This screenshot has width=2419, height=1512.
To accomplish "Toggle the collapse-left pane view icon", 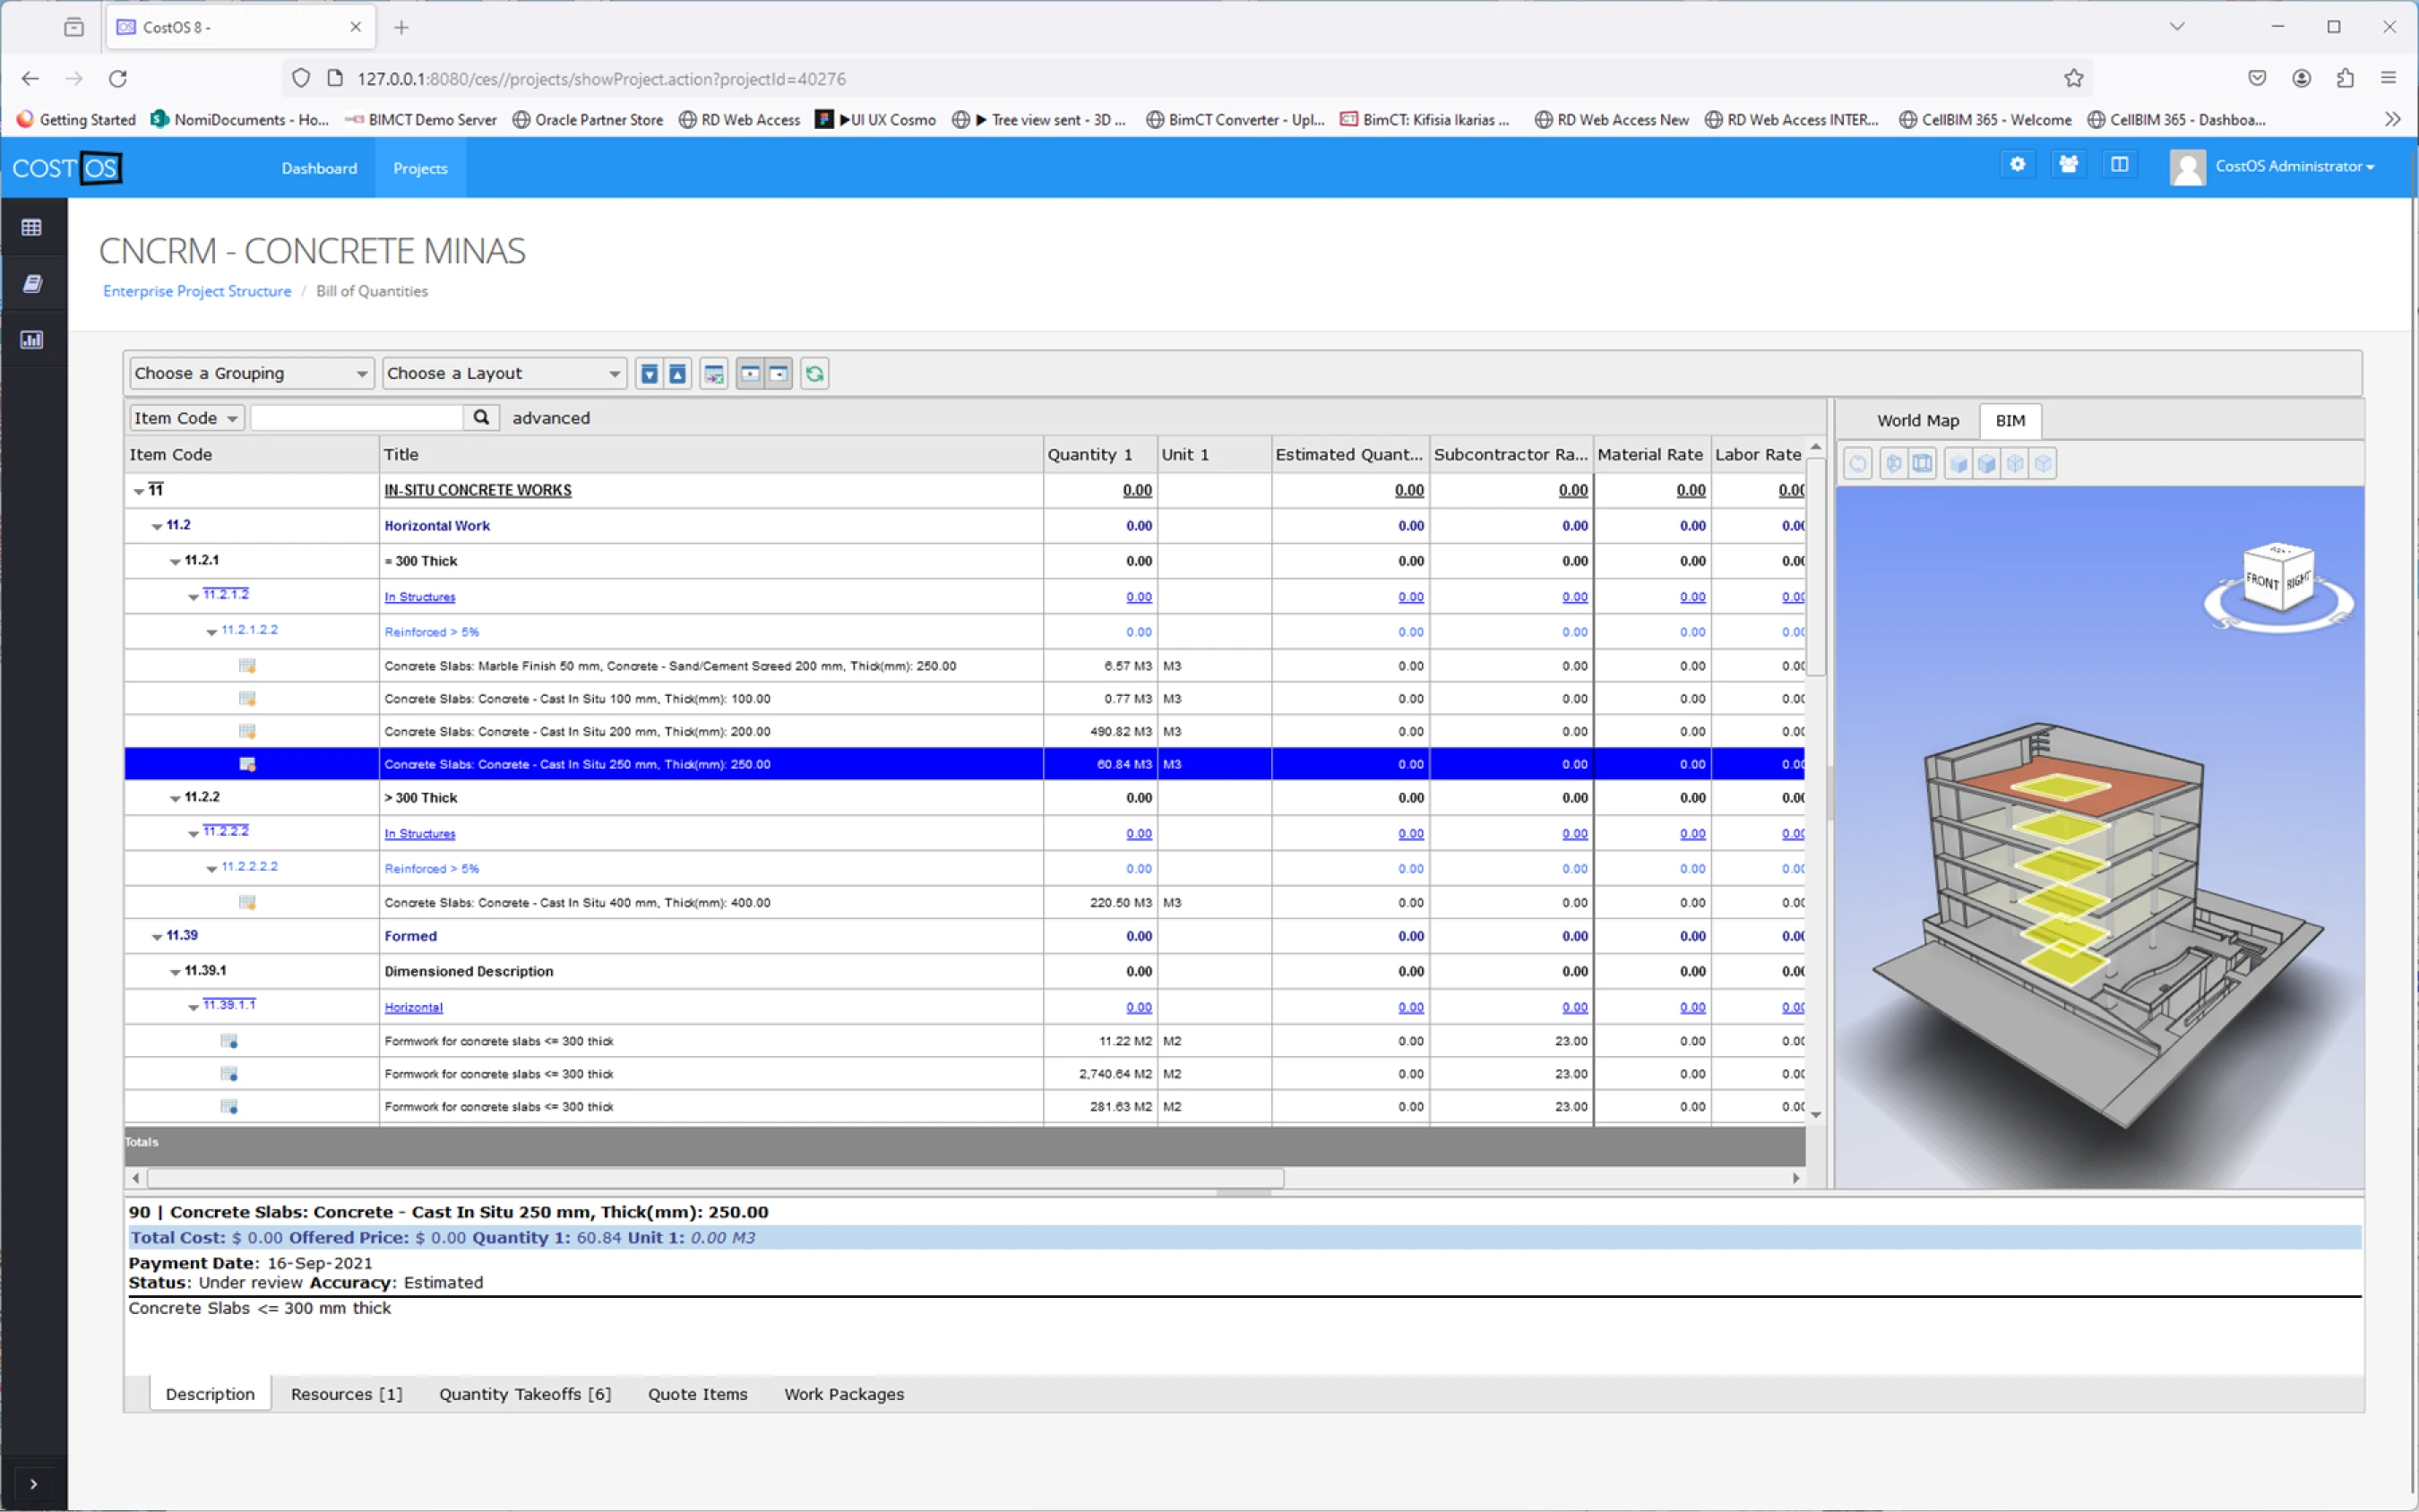I will (x=750, y=373).
